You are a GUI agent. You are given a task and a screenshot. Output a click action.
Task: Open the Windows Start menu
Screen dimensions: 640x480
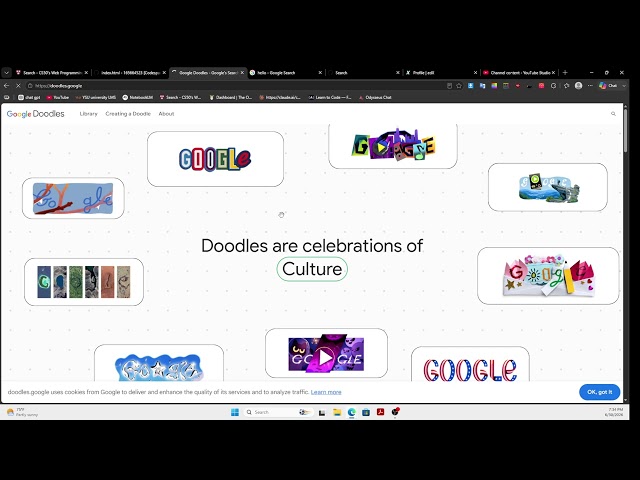(x=235, y=412)
